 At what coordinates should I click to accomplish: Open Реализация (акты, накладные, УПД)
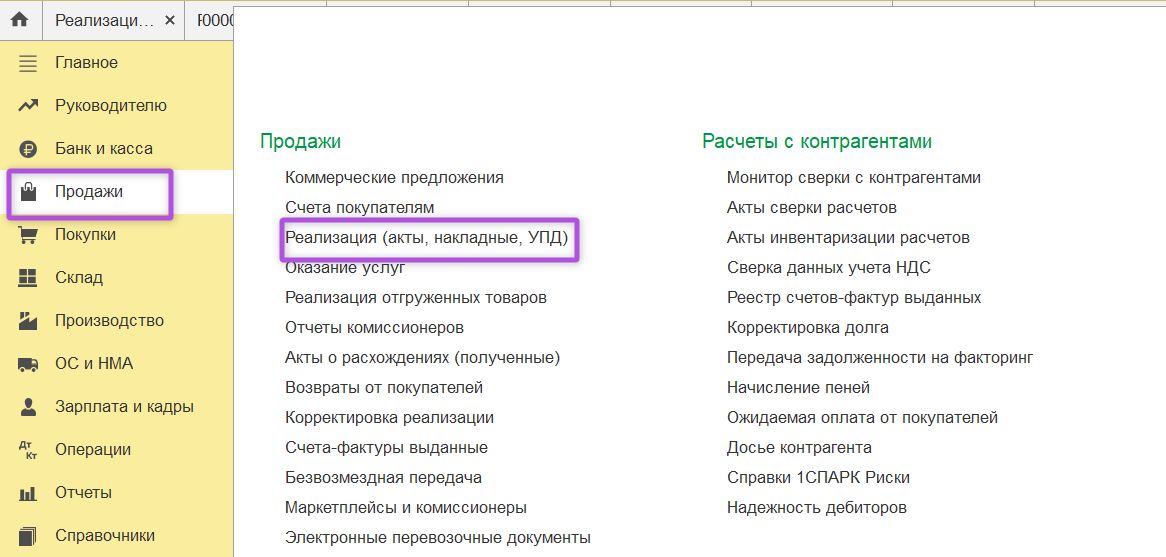click(427, 238)
